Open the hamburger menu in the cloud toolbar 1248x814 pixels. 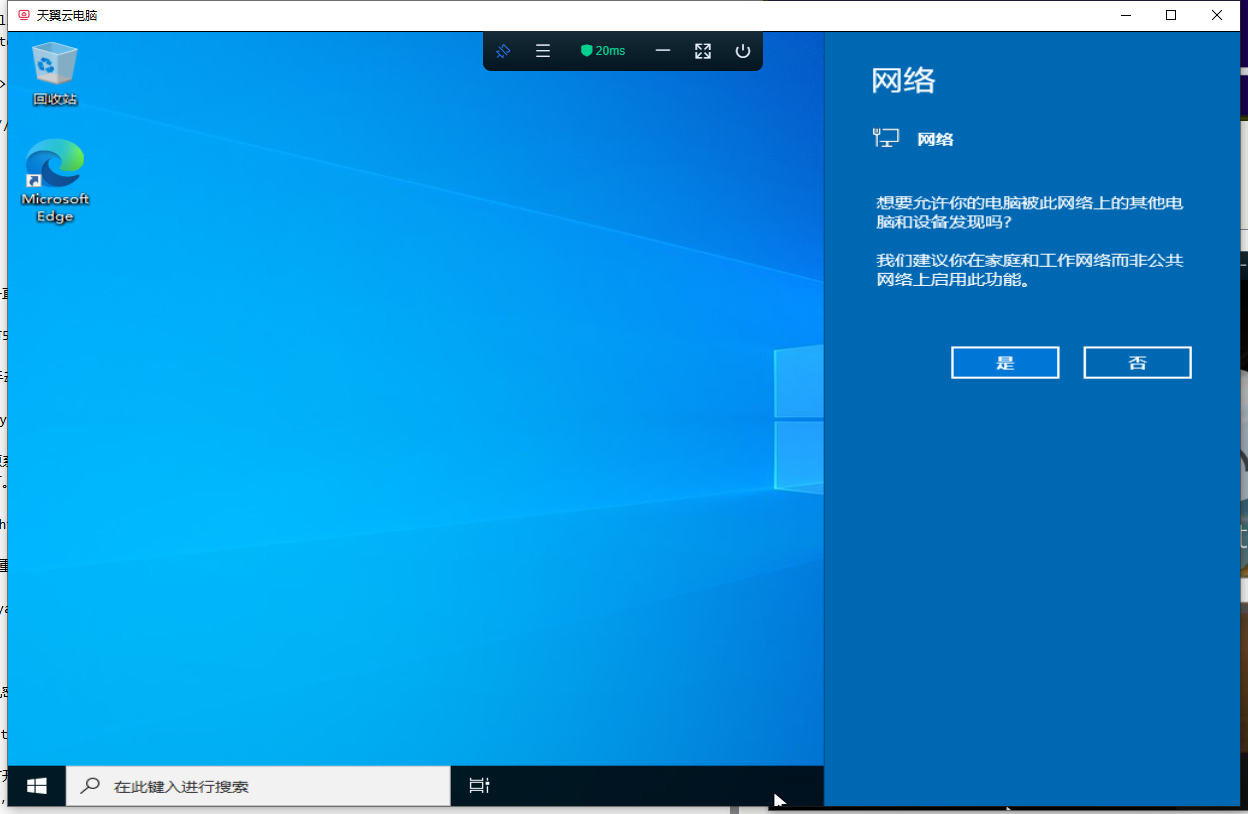543,51
